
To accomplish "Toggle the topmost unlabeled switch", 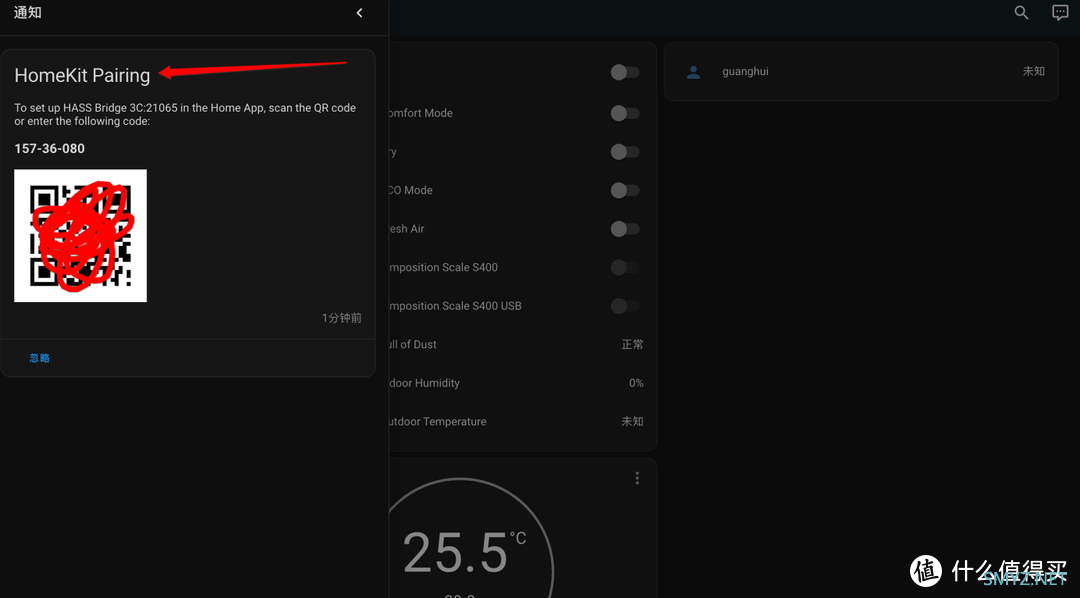I will [x=625, y=72].
